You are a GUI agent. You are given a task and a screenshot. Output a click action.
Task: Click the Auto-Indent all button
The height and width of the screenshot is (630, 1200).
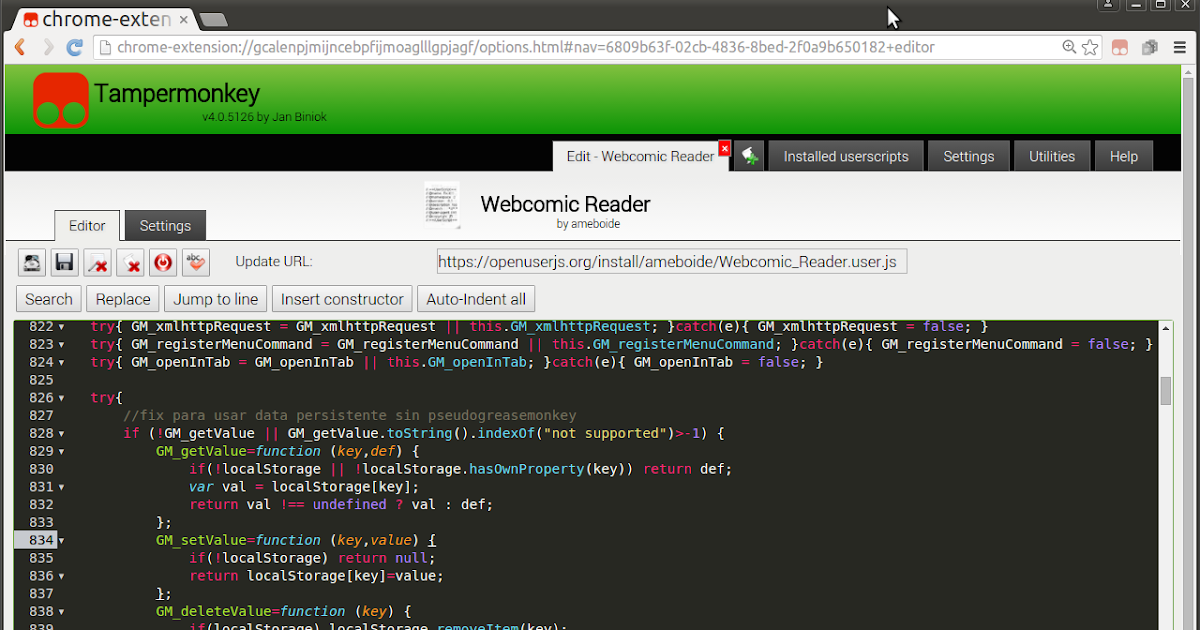(476, 299)
